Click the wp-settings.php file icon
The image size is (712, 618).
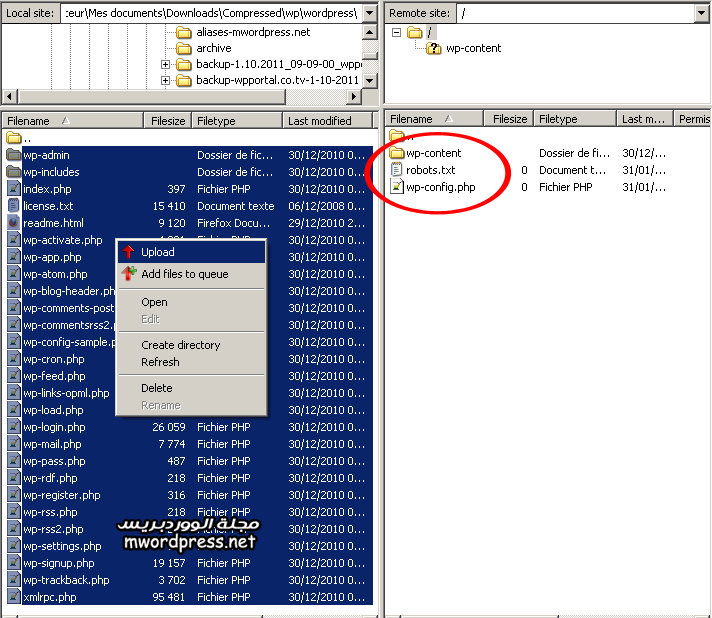14,546
